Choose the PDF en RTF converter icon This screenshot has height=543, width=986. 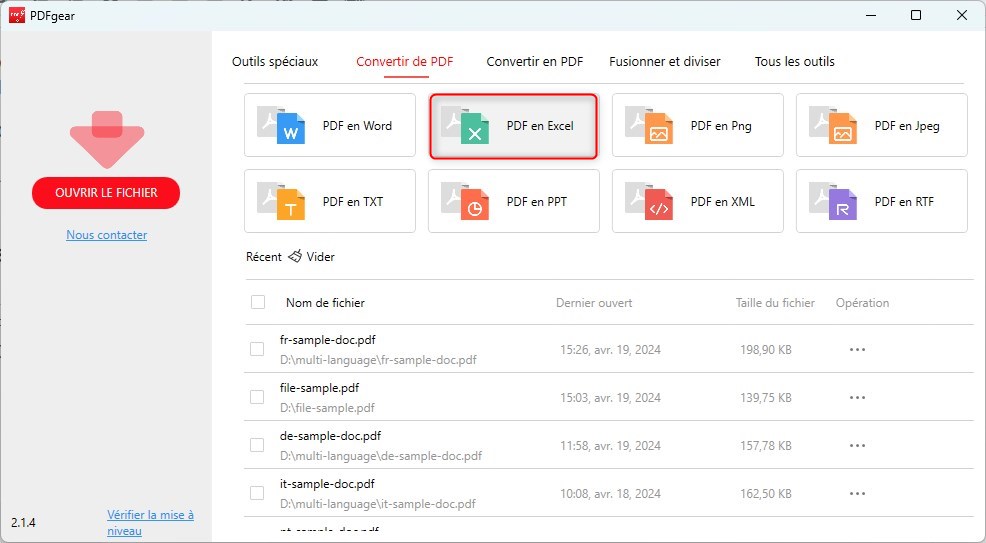(833, 201)
